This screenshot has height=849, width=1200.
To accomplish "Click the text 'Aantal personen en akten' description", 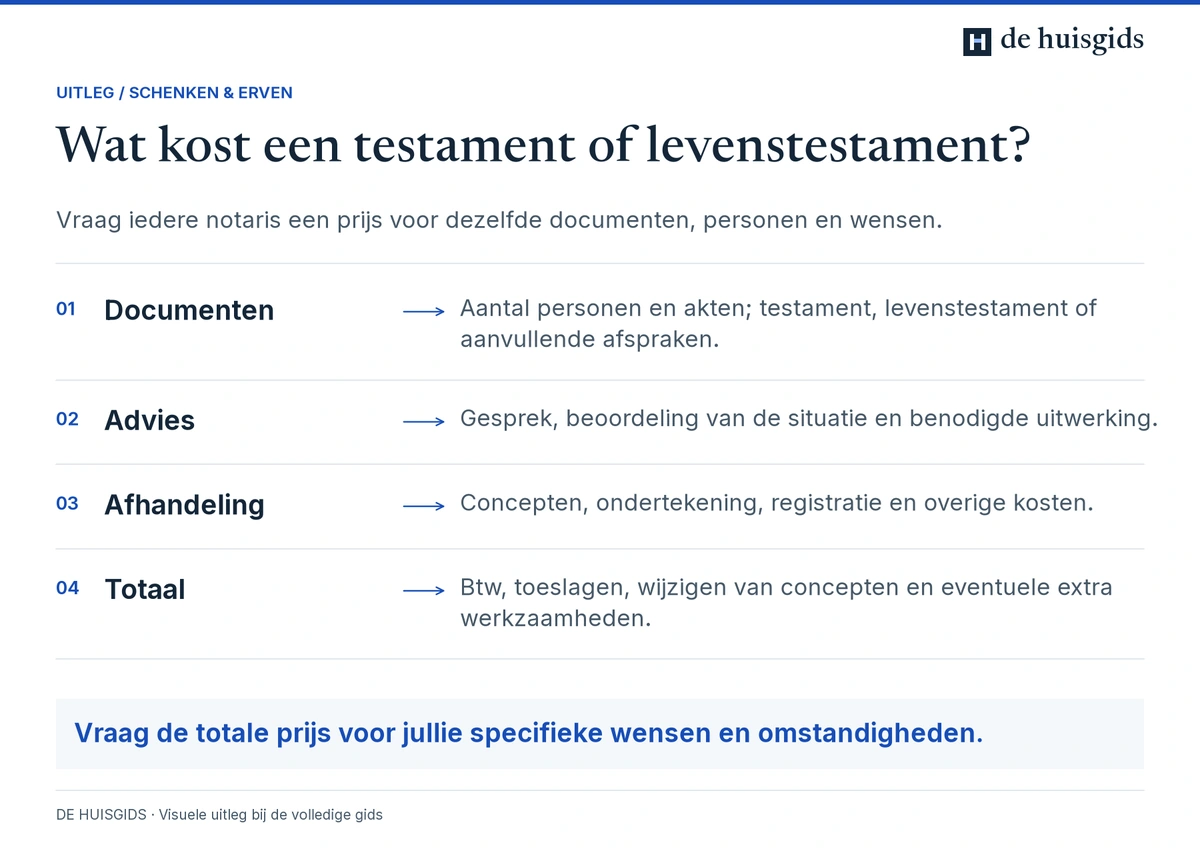I will pos(778,323).
